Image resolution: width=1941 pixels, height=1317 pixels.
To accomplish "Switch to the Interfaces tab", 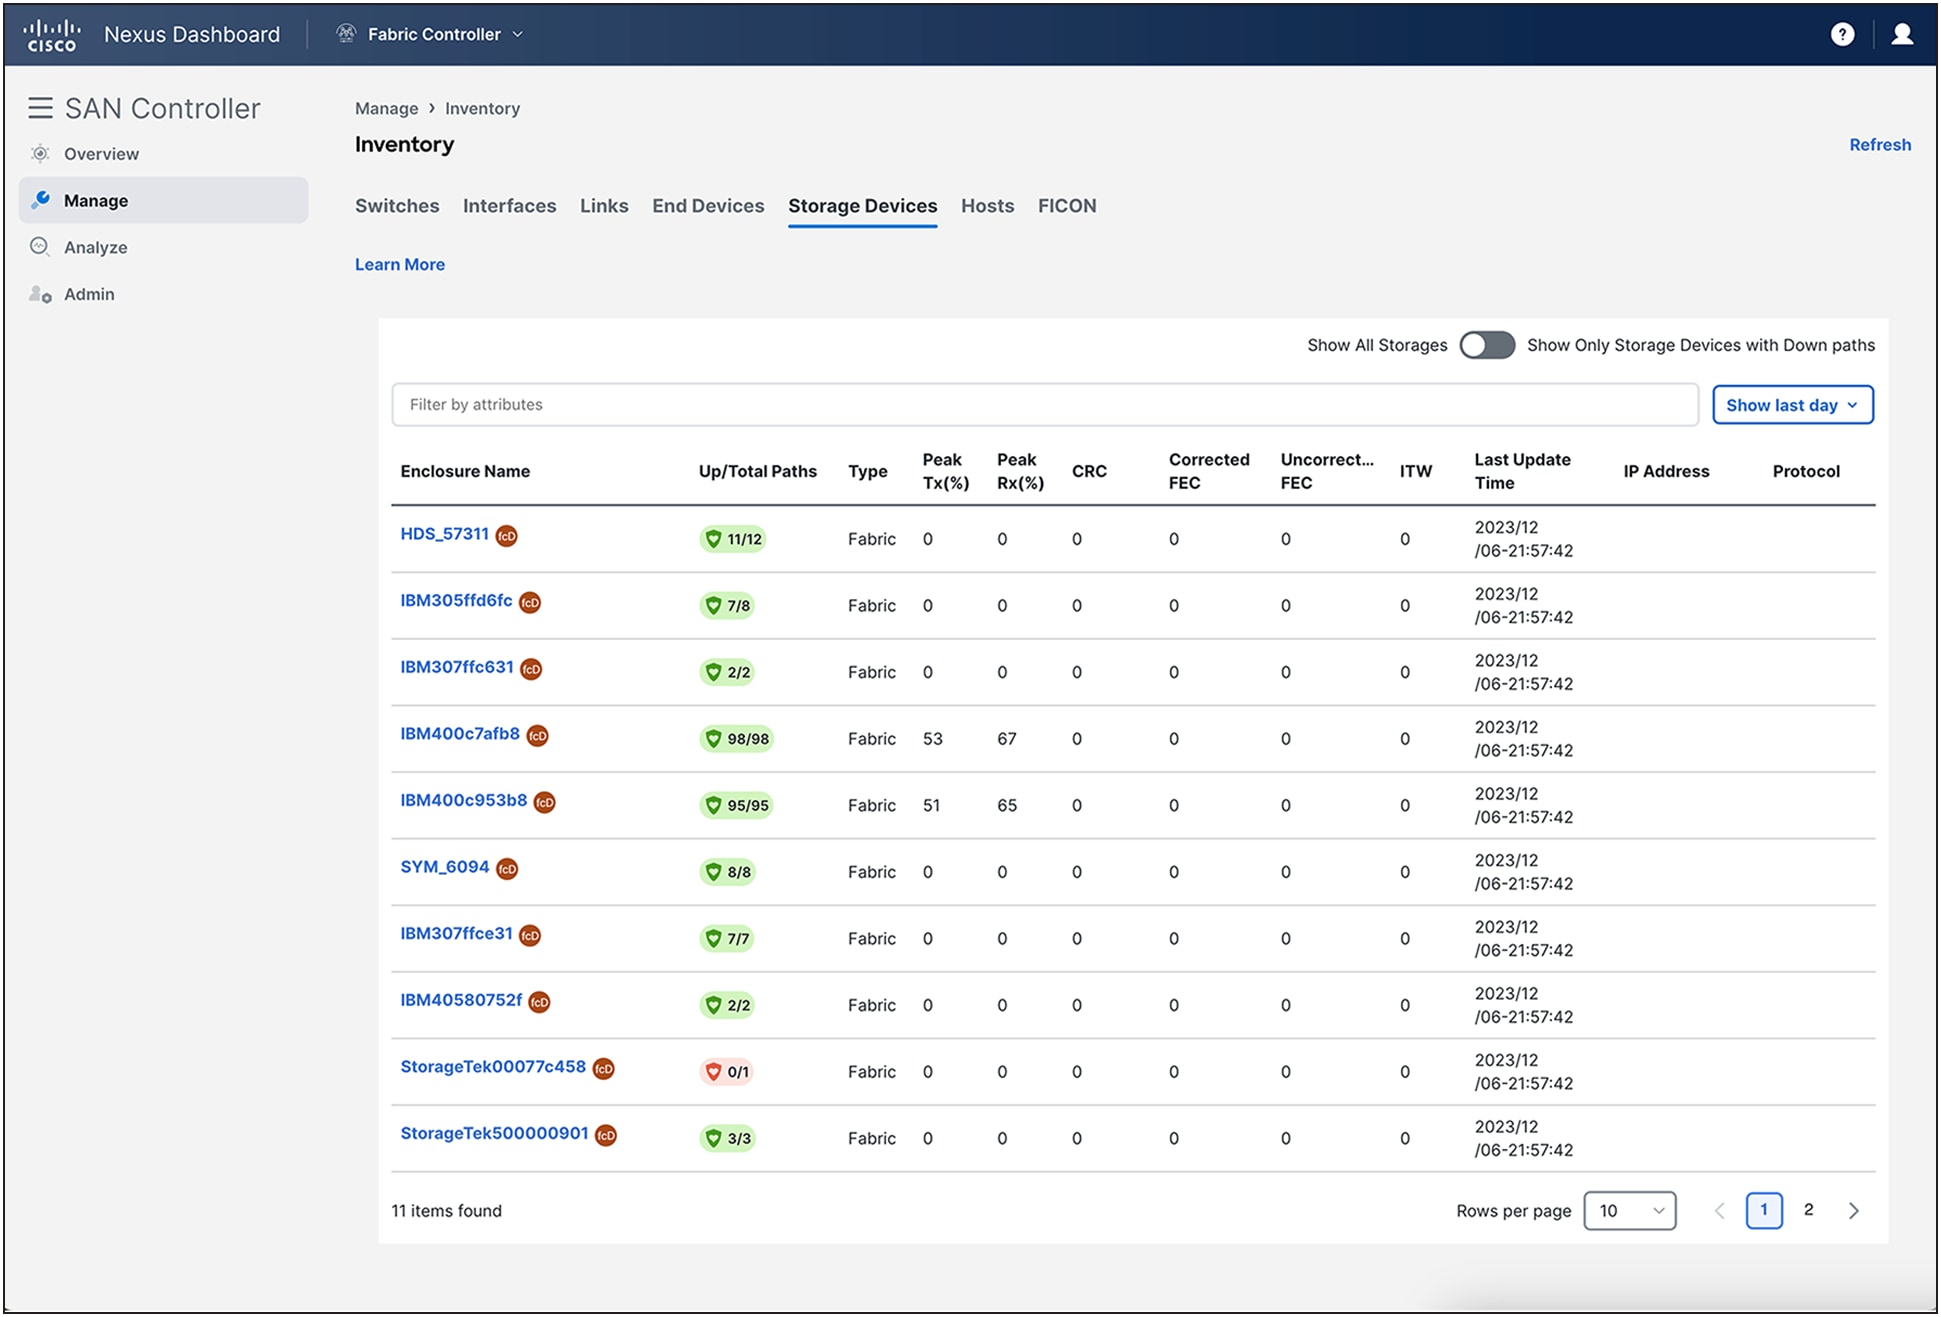I will (509, 206).
